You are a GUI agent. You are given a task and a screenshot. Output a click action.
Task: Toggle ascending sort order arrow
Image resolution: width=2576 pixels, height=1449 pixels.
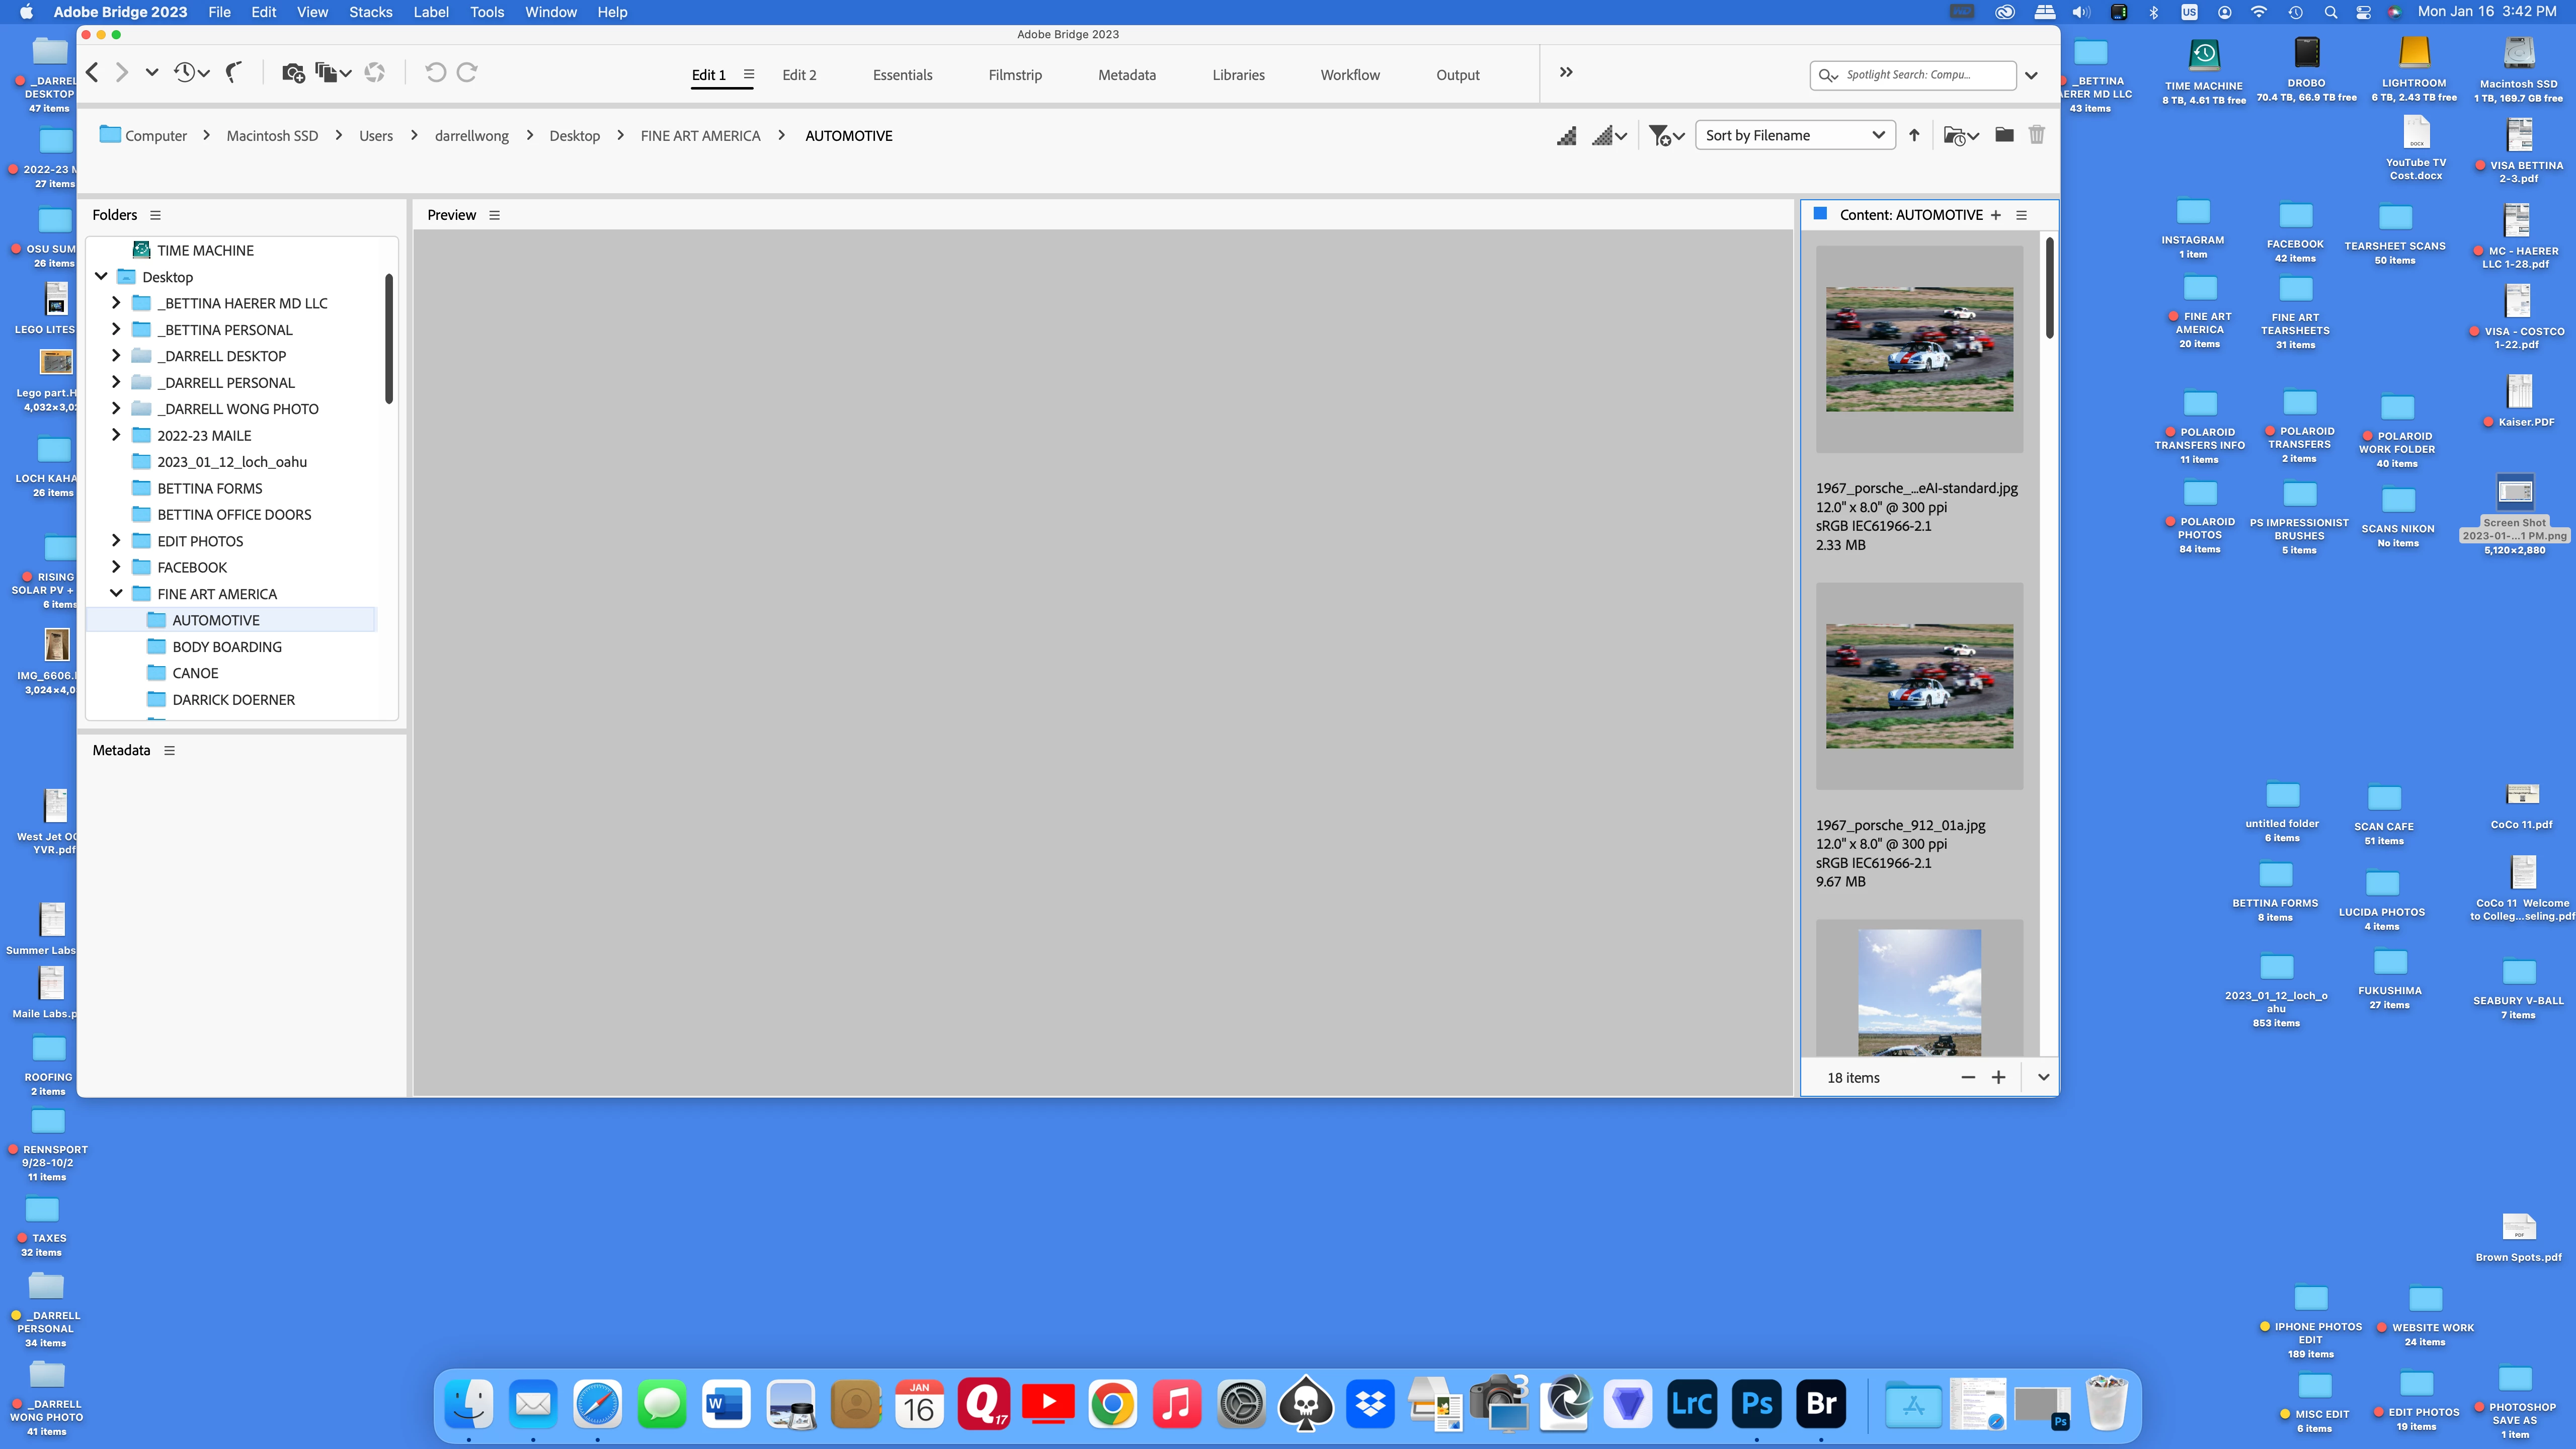point(1914,135)
